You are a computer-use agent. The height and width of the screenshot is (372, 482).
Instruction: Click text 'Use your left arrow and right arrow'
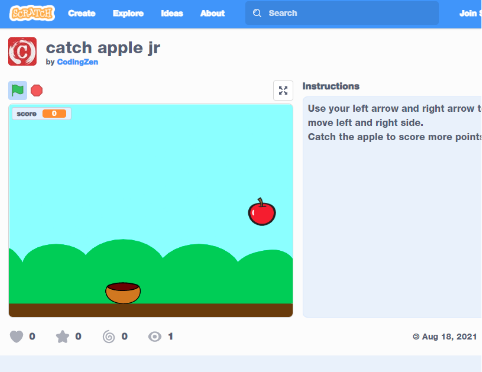[x=391, y=109]
